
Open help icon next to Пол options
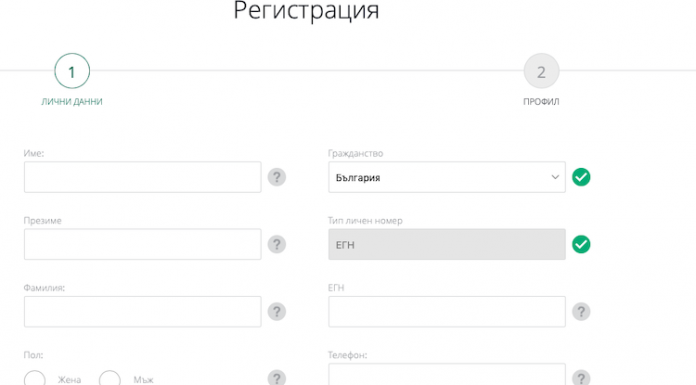277,378
